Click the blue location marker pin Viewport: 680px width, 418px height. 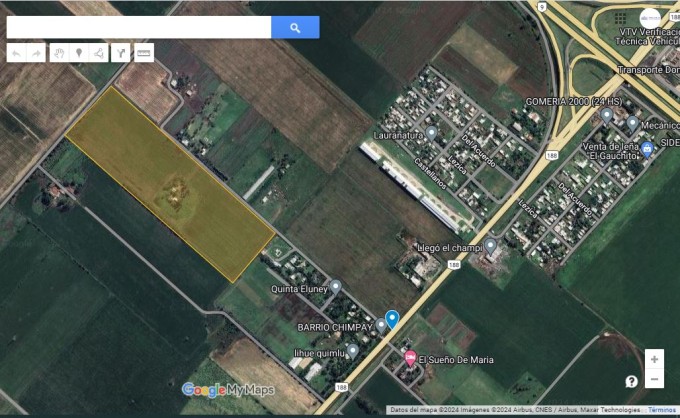[x=392, y=319]
